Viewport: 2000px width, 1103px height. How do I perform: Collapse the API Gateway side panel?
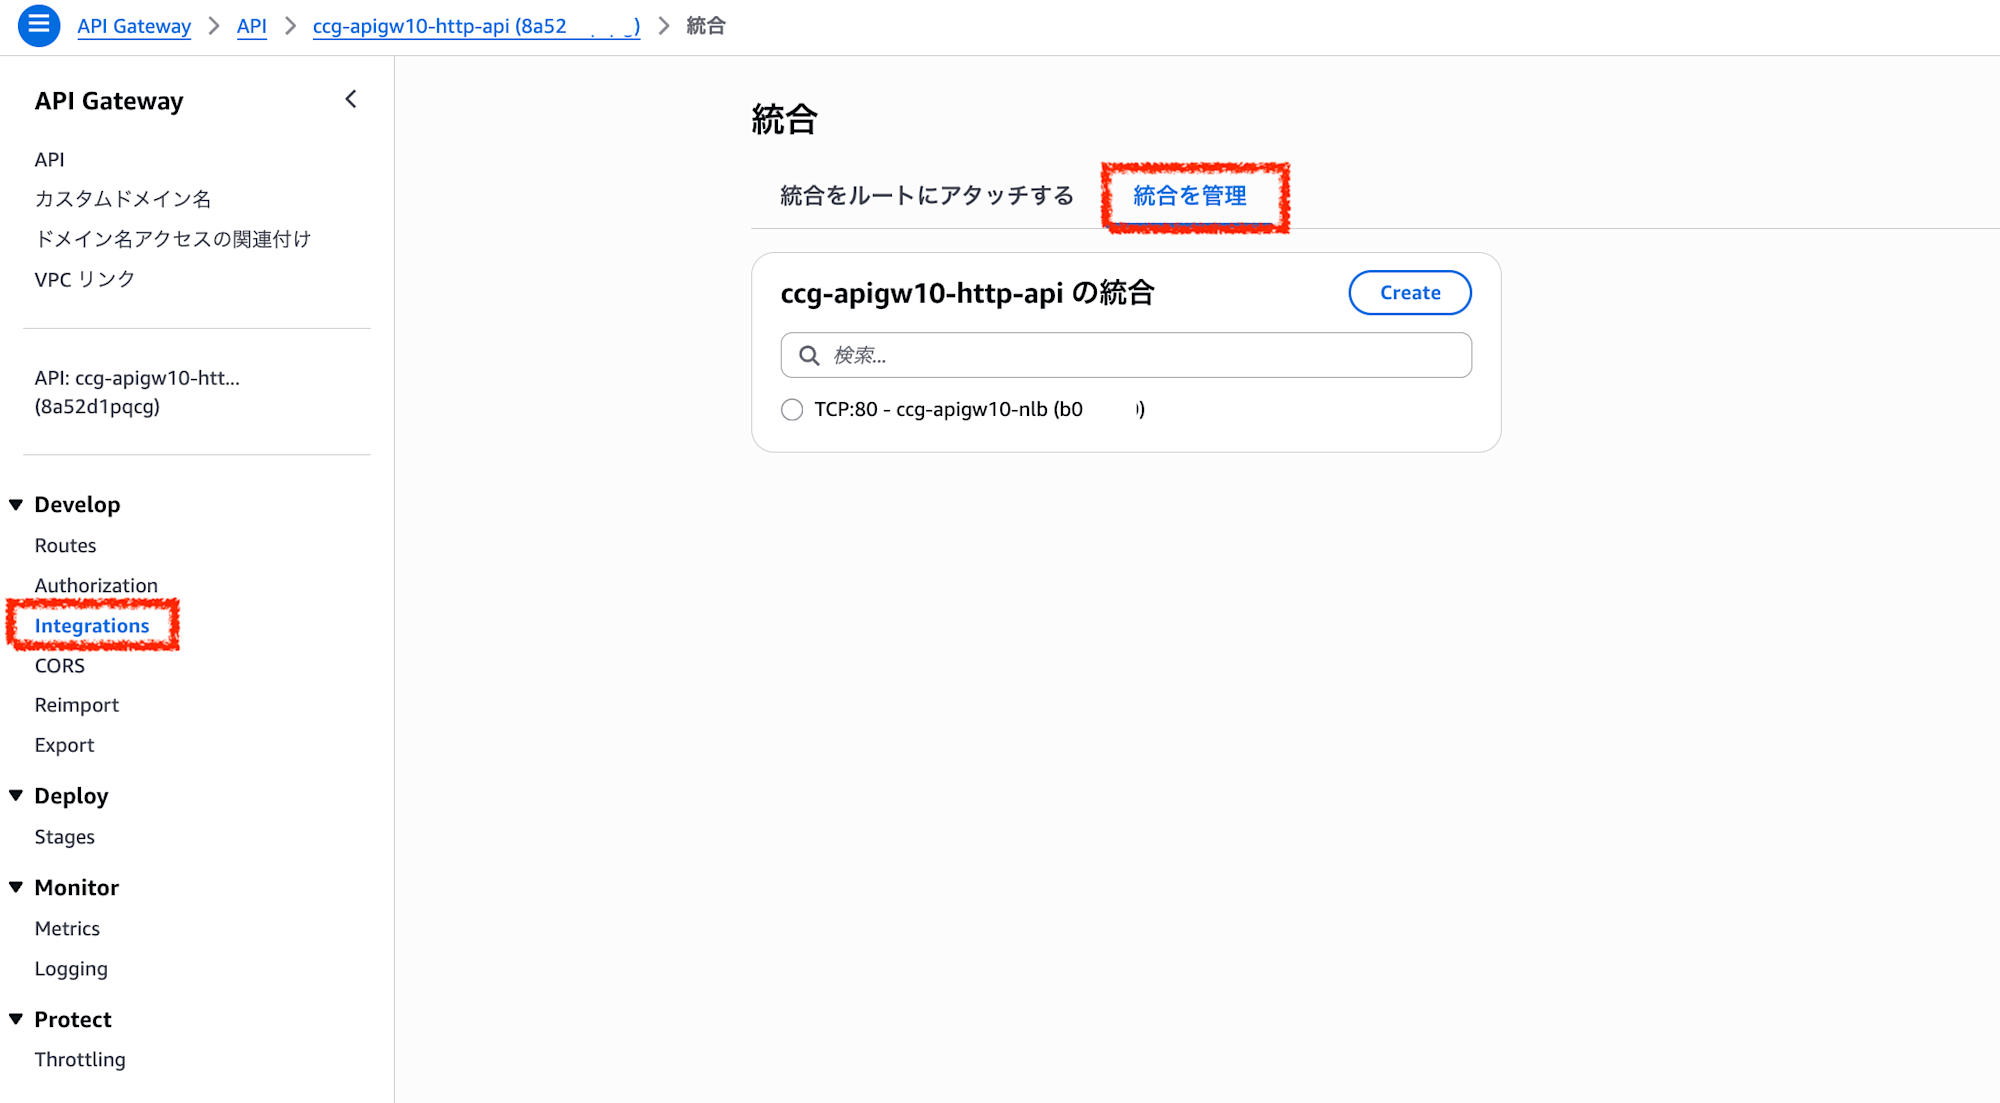click(x=351, y=99)
